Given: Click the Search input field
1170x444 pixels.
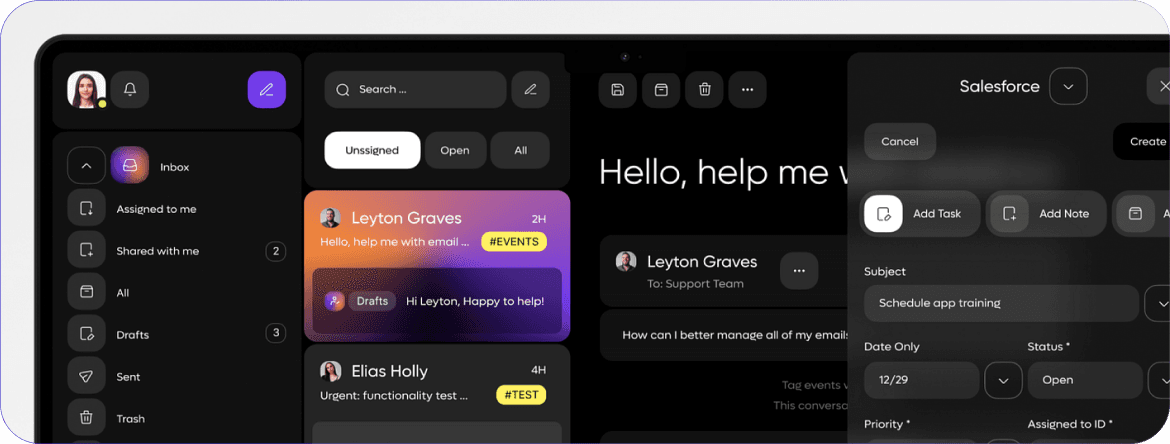Looking at the screenshot, I should click(x=415, y=90).
